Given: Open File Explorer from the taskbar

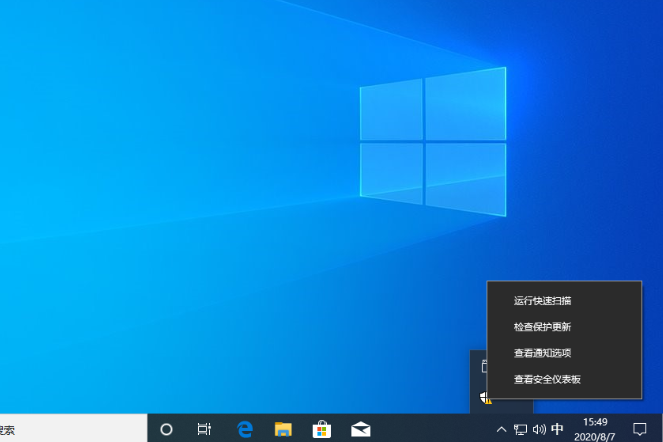Looking at the screenshot, I should tap(283, 429).
